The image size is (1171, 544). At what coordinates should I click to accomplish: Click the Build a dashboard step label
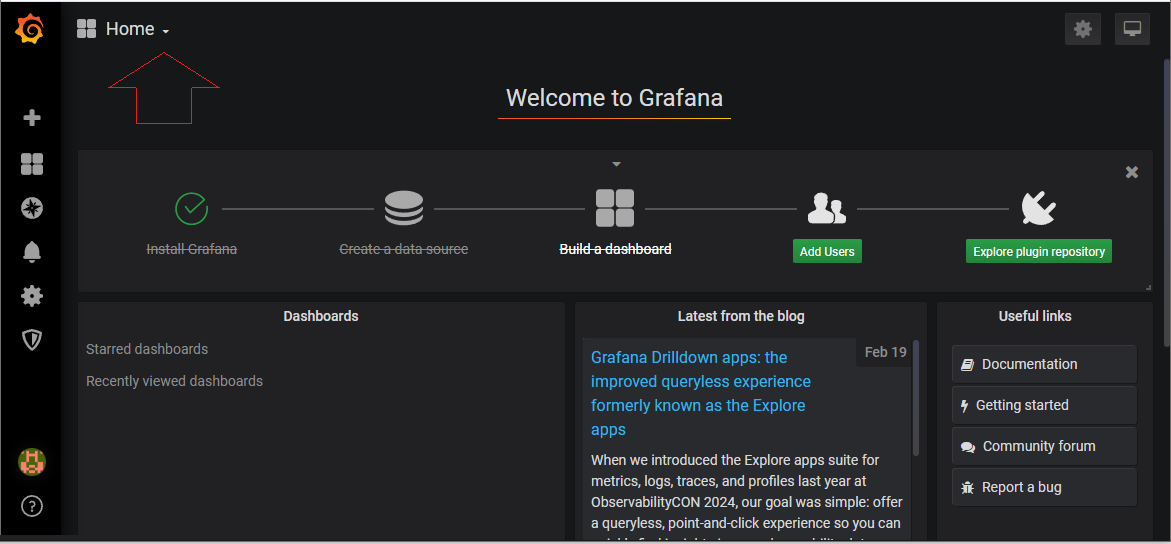615,249
